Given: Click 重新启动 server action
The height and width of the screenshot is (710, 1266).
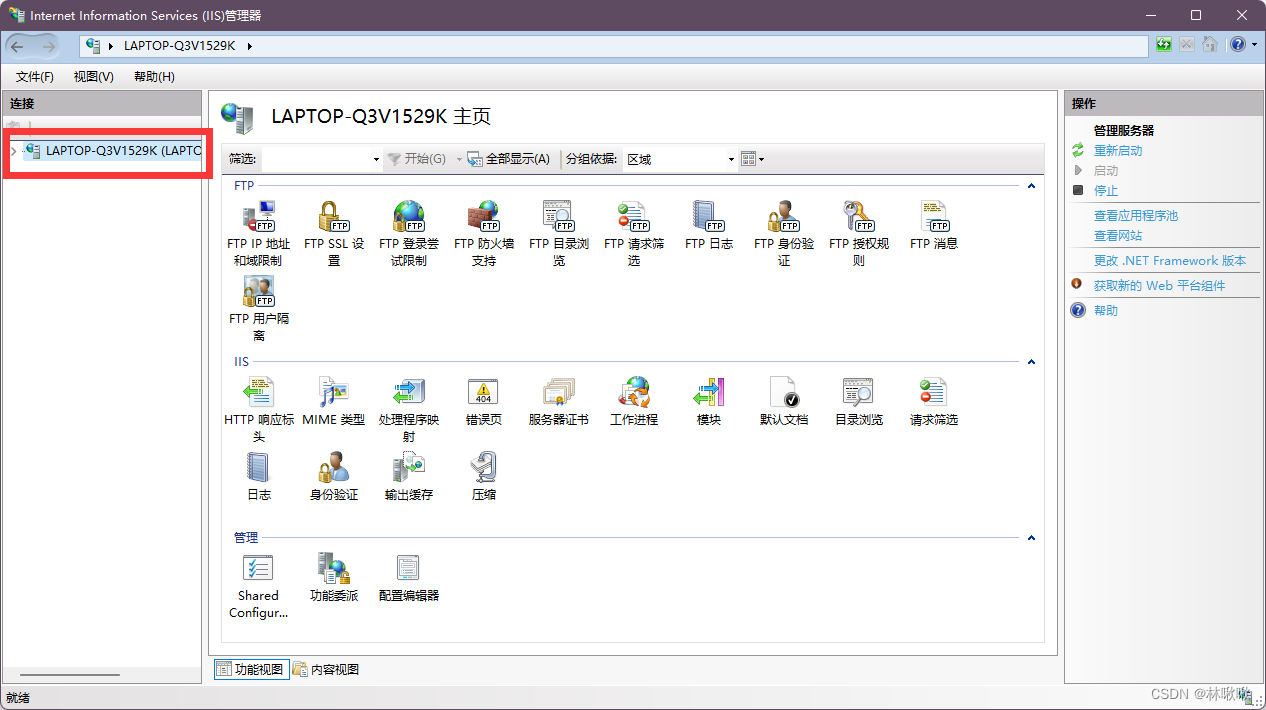Looking at the screenshot, I should (x=1118, y=151).
